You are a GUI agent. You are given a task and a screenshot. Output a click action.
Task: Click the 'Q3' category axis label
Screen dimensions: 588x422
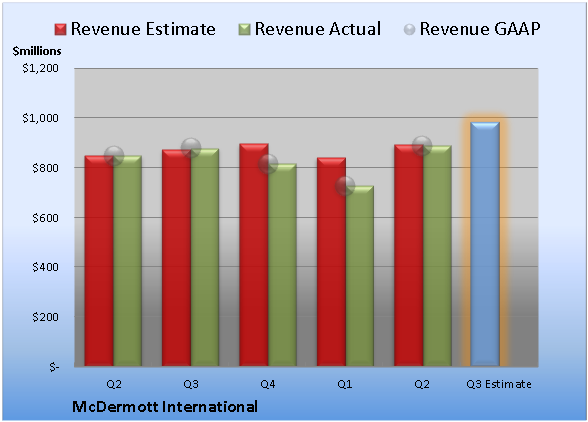[x=191, y=384]
